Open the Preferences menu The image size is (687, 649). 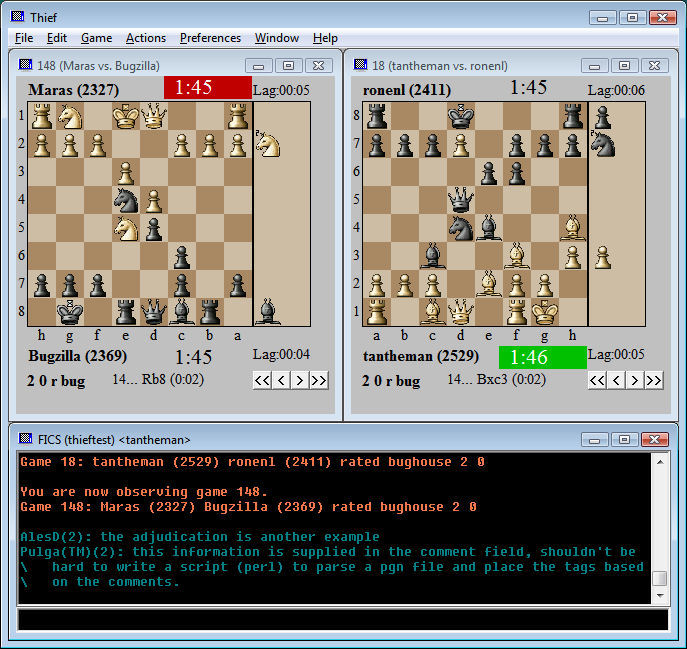click(210, 38)
